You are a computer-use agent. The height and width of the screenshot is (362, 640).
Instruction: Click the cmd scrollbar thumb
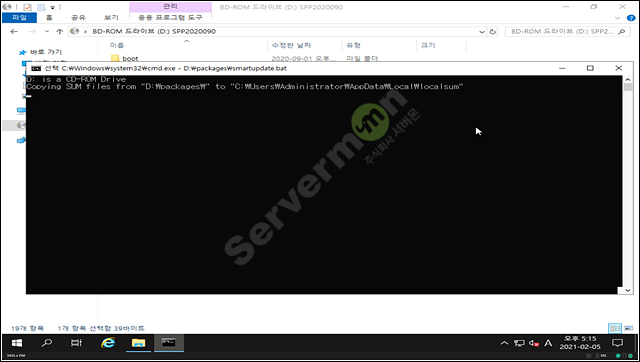pos(628,87)
